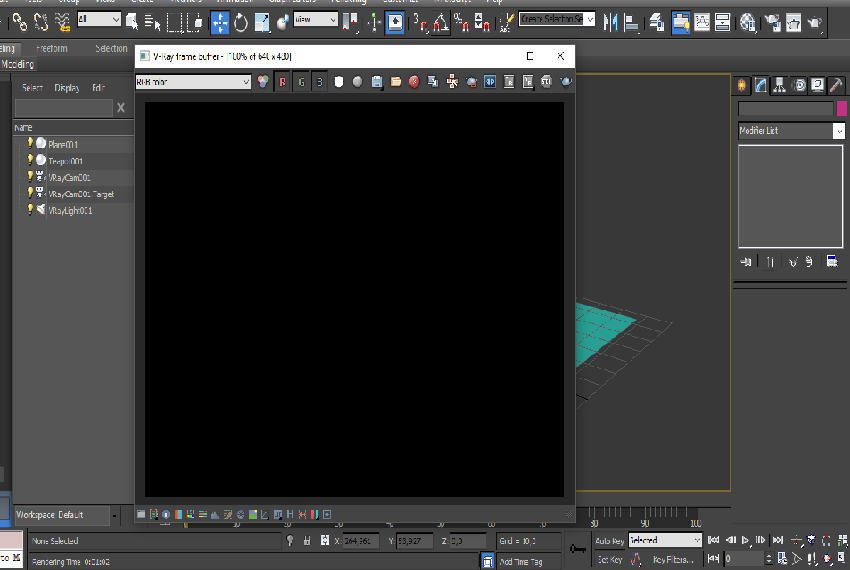The image size is (850, 570).
Task: Switch to mono mode gray circle icon
Action: pyautogui.click(x=357, y=81)
